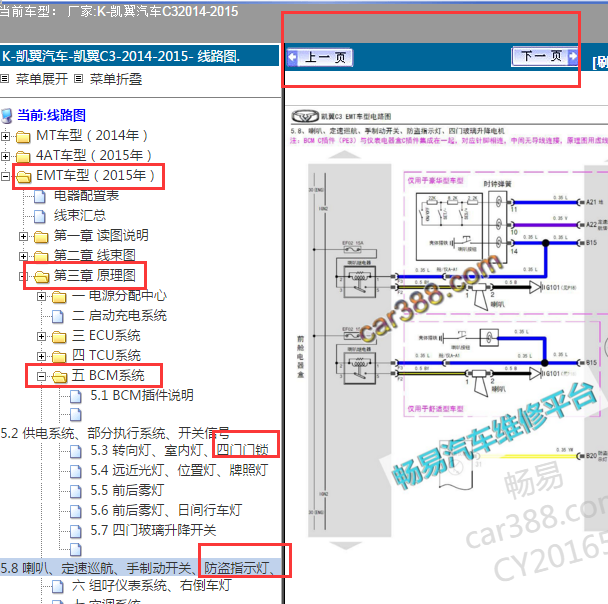608x604 pixels.
Task: Collapse 五 BCM系统 tree node
Action: click(x=41, y=376)
